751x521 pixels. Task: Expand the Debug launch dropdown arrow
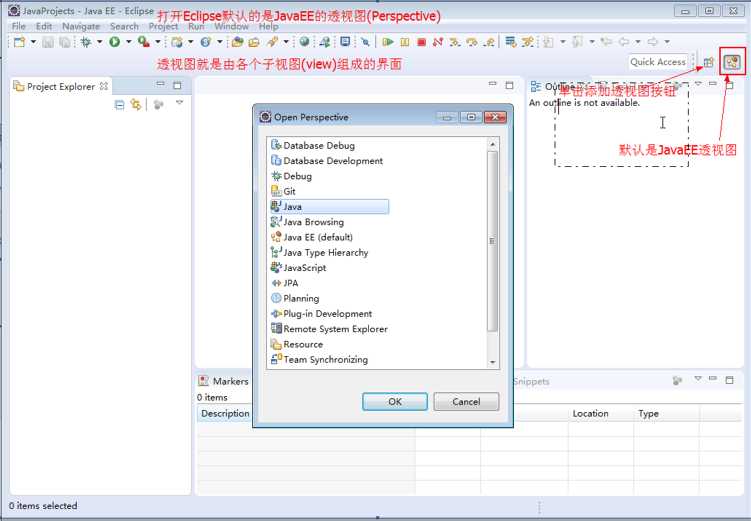[x=99, y=42]
